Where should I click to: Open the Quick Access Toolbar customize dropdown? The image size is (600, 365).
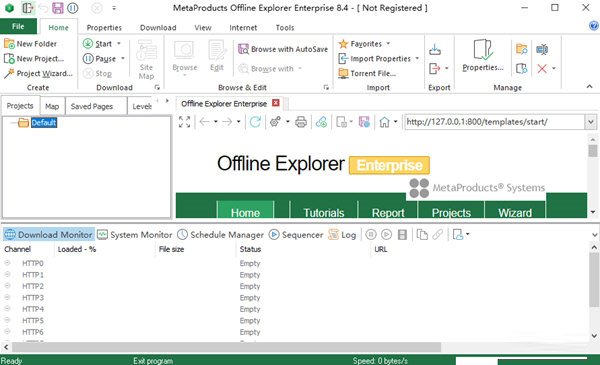point(114,8)
